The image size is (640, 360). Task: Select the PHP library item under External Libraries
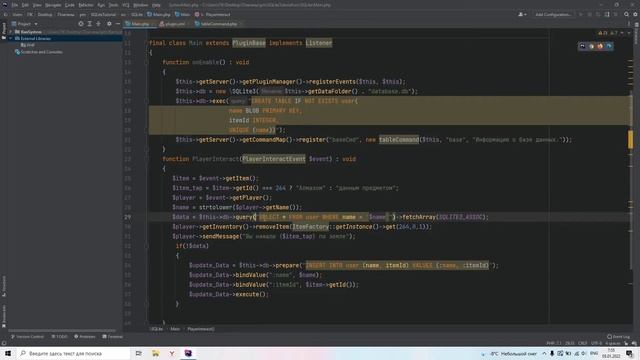(x=28, y=45)
